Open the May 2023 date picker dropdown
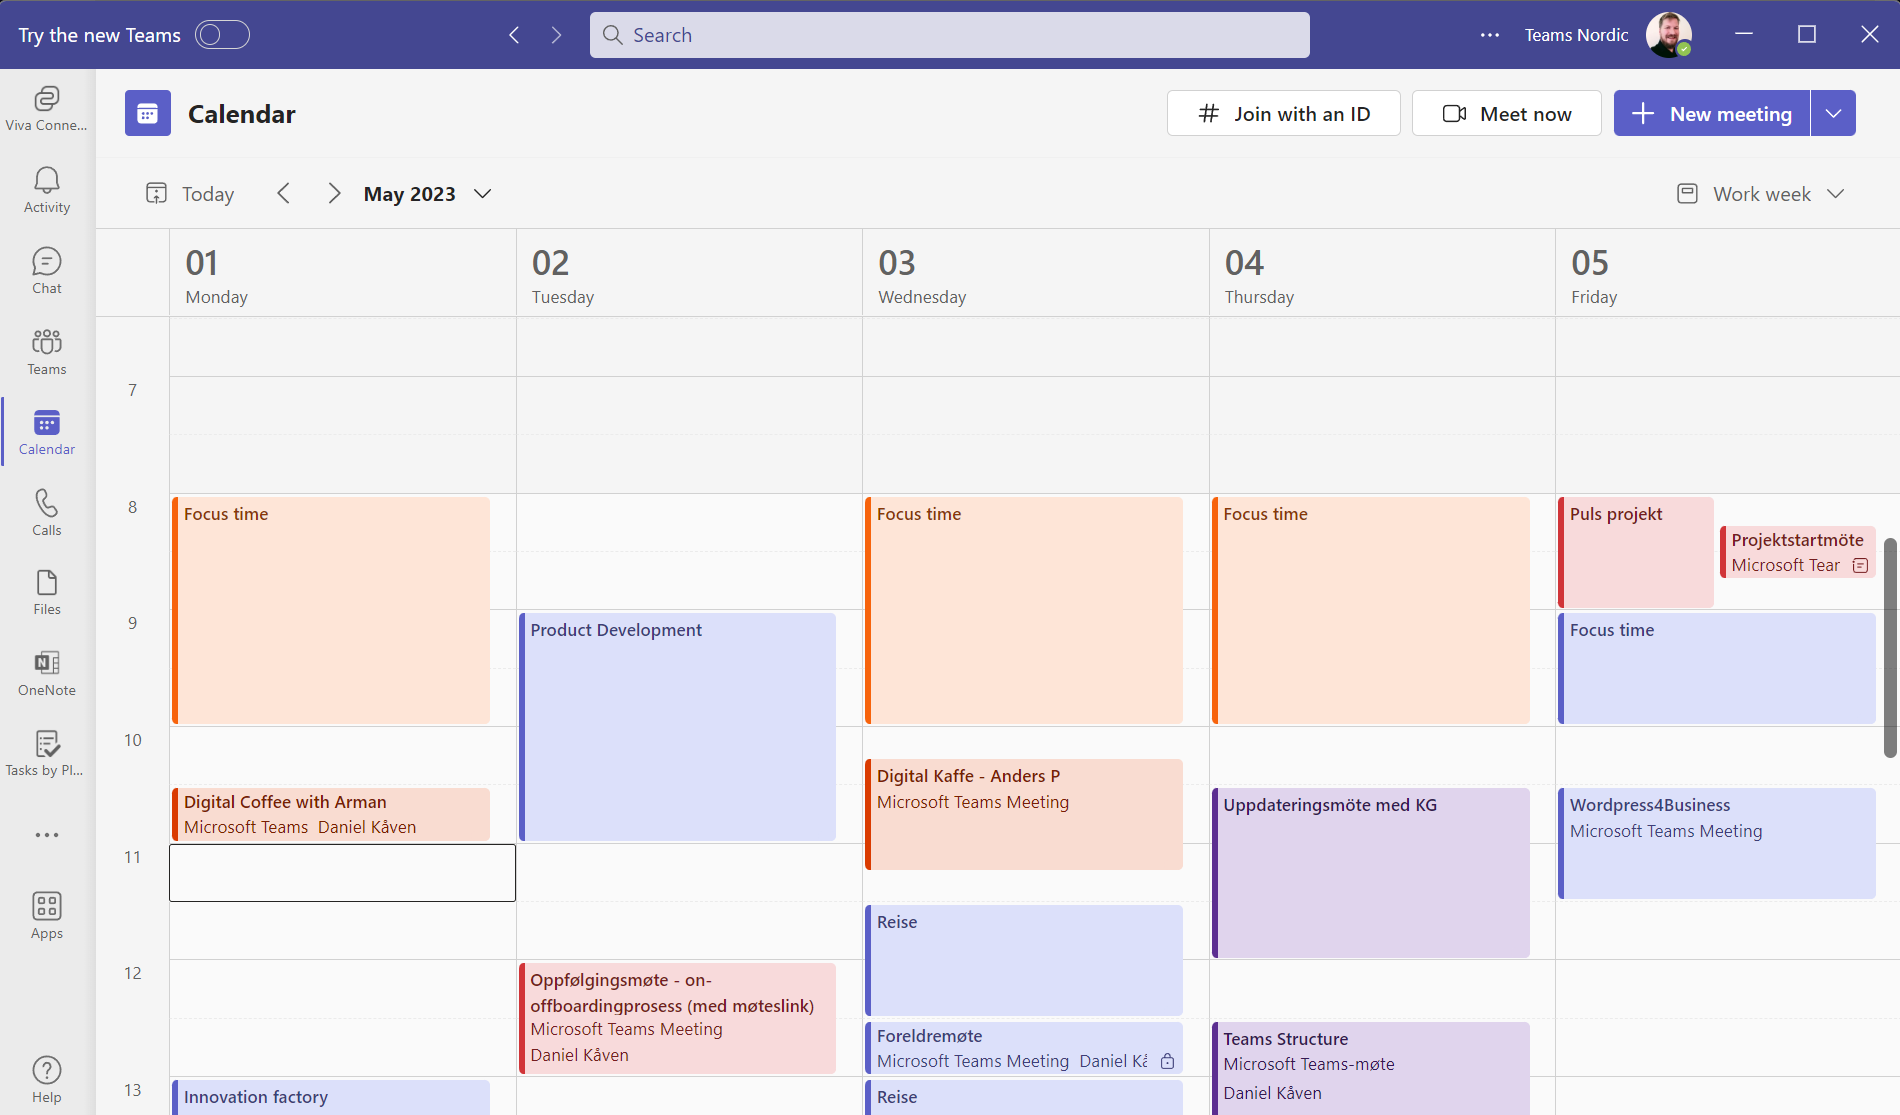The image size is (1900, 1115). pyautogui.click(x=483, y=193)
